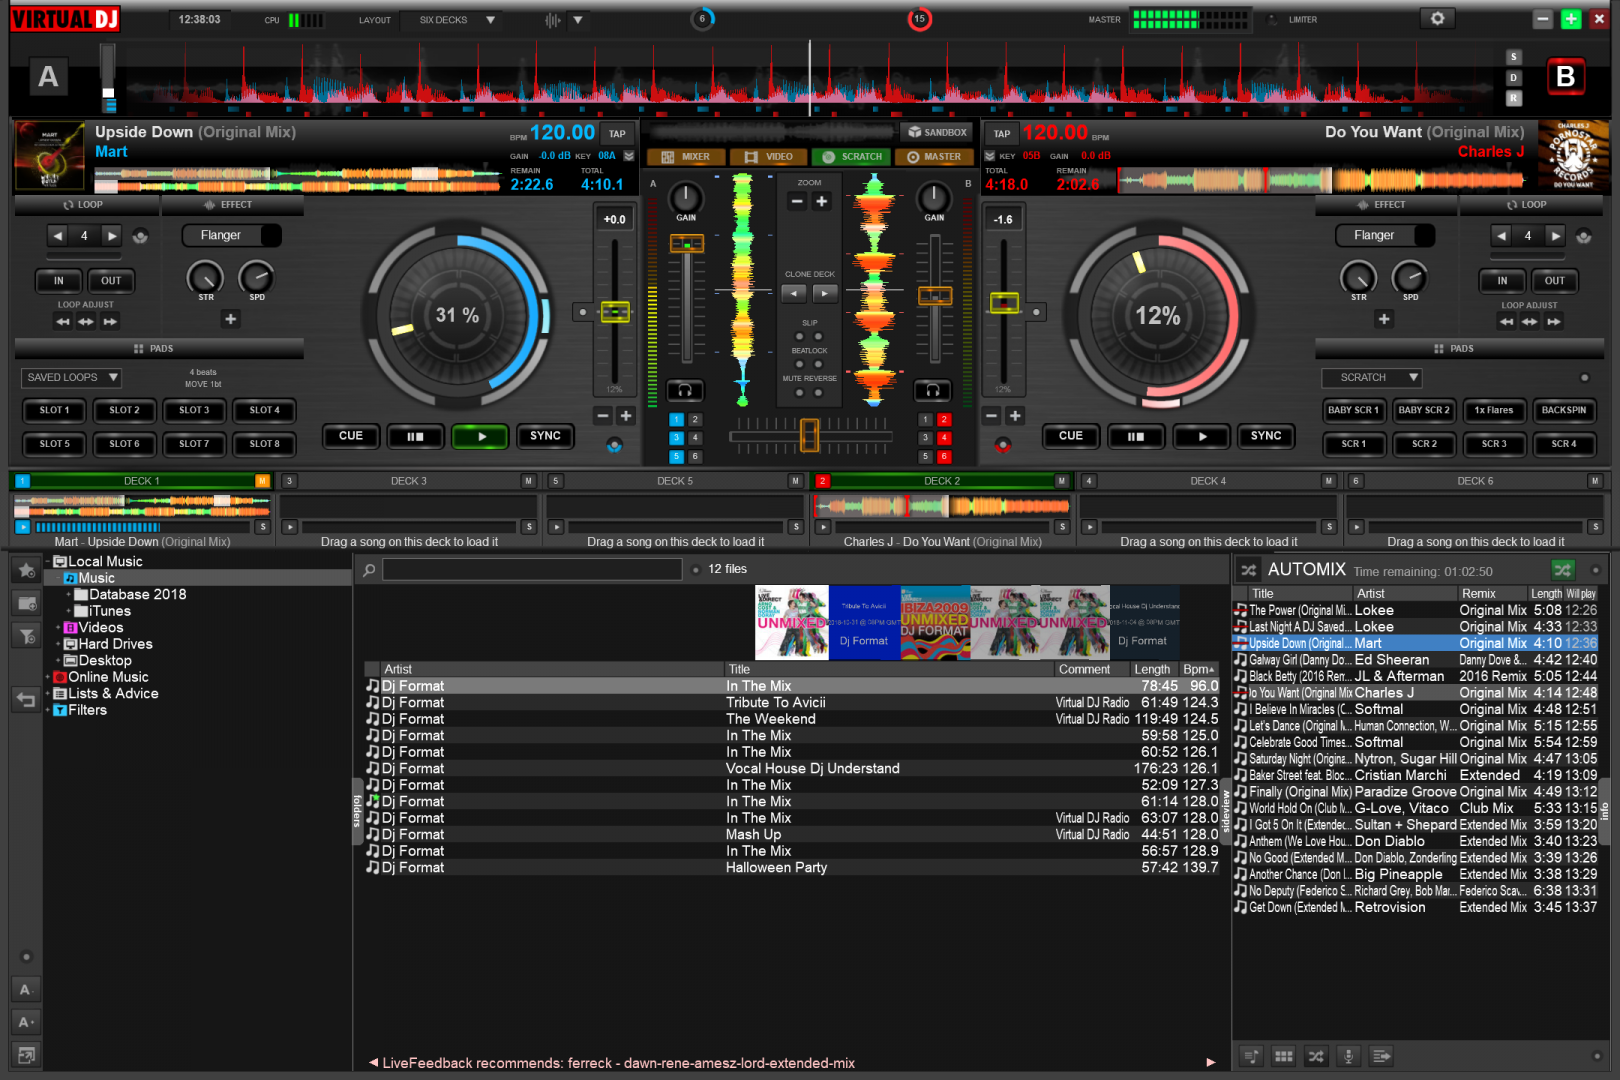Click the add filter folder icon in sidebar
This screenshot has width=1620, height=1080.
click(26, 636)
